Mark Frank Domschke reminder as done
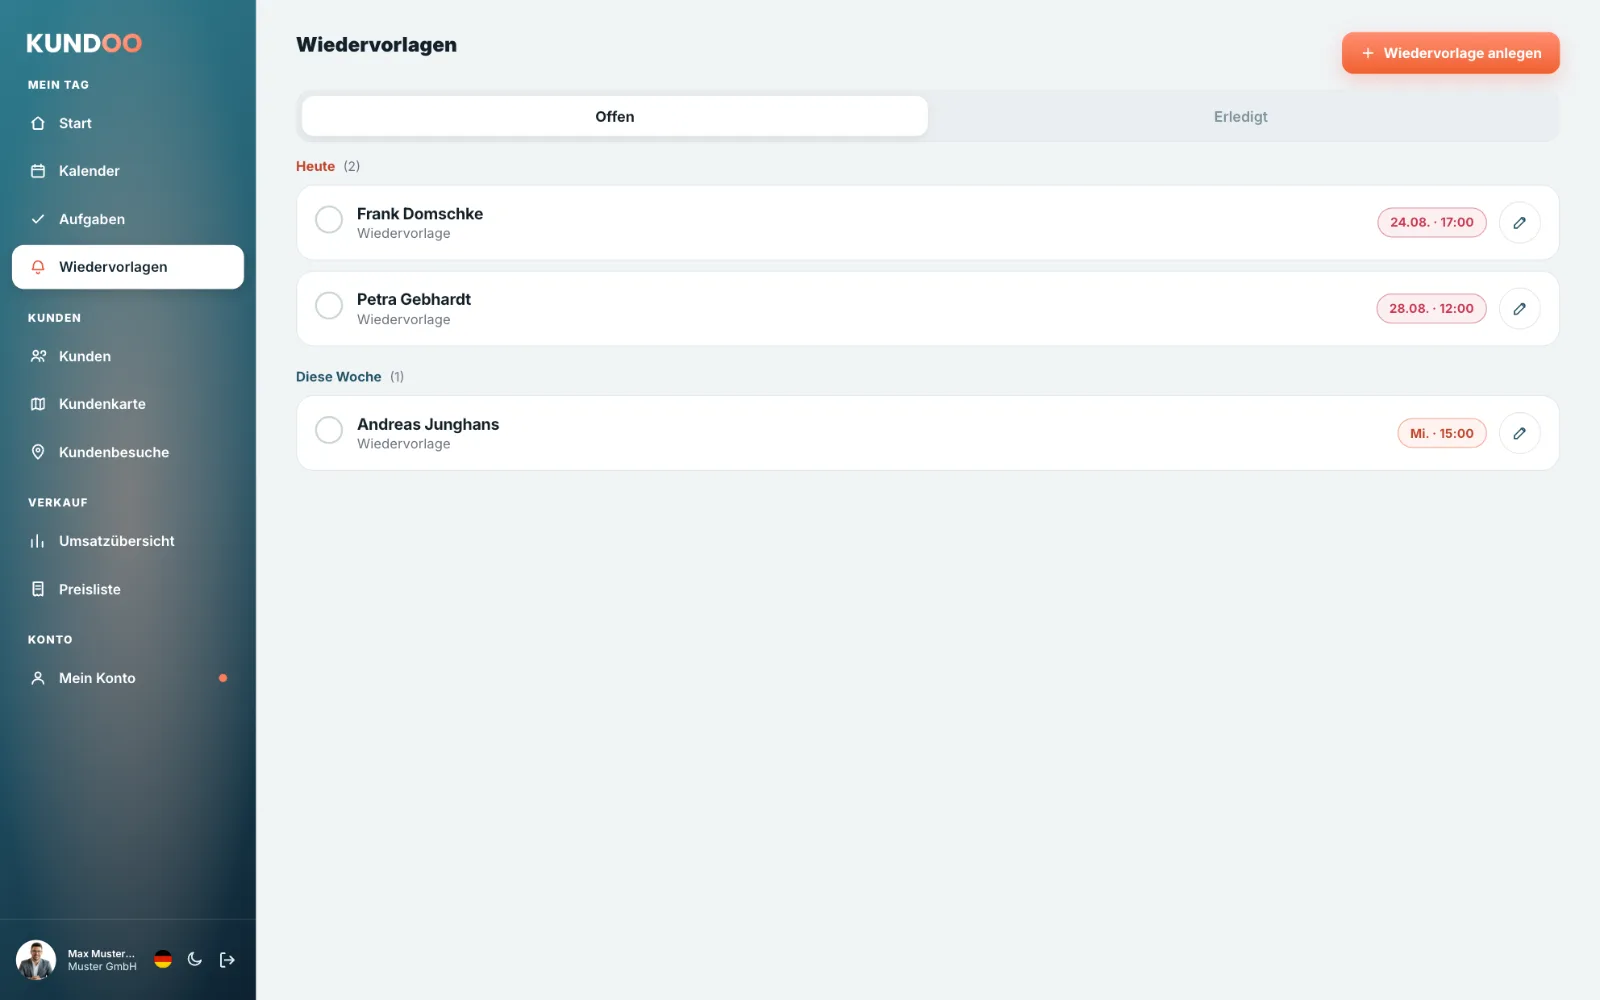 (x=329, y=220)
